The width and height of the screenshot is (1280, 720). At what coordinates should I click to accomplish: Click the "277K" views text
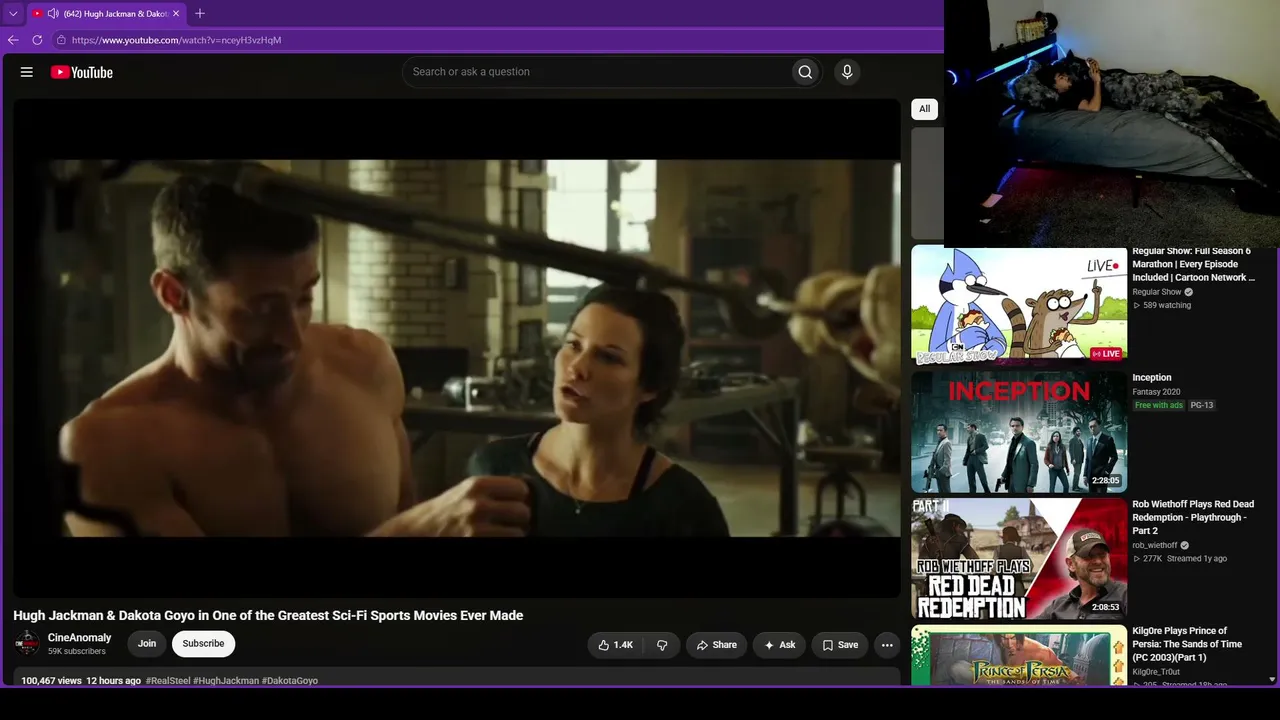coord(1152,558)
